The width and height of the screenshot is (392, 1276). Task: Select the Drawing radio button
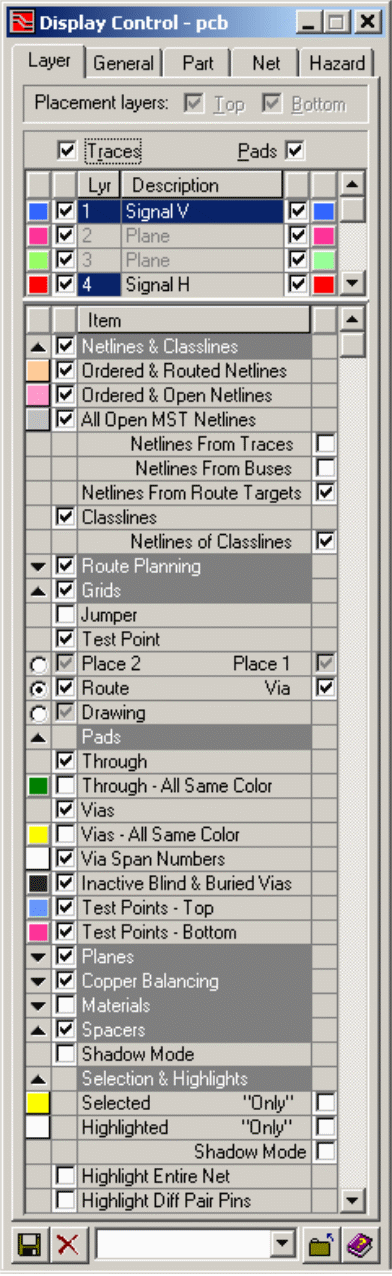point(38,713)
